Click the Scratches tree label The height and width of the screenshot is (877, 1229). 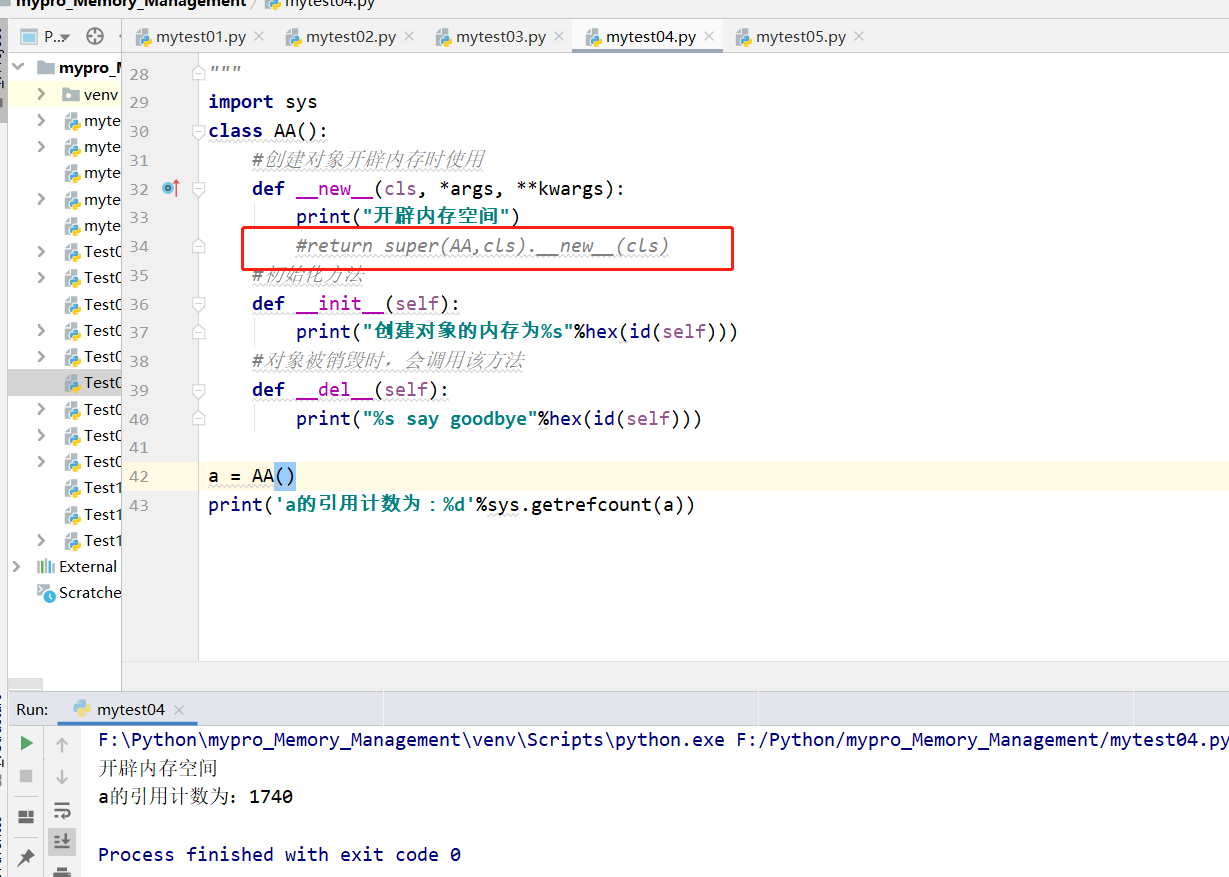pyautogui.click(x=90, y=592)
